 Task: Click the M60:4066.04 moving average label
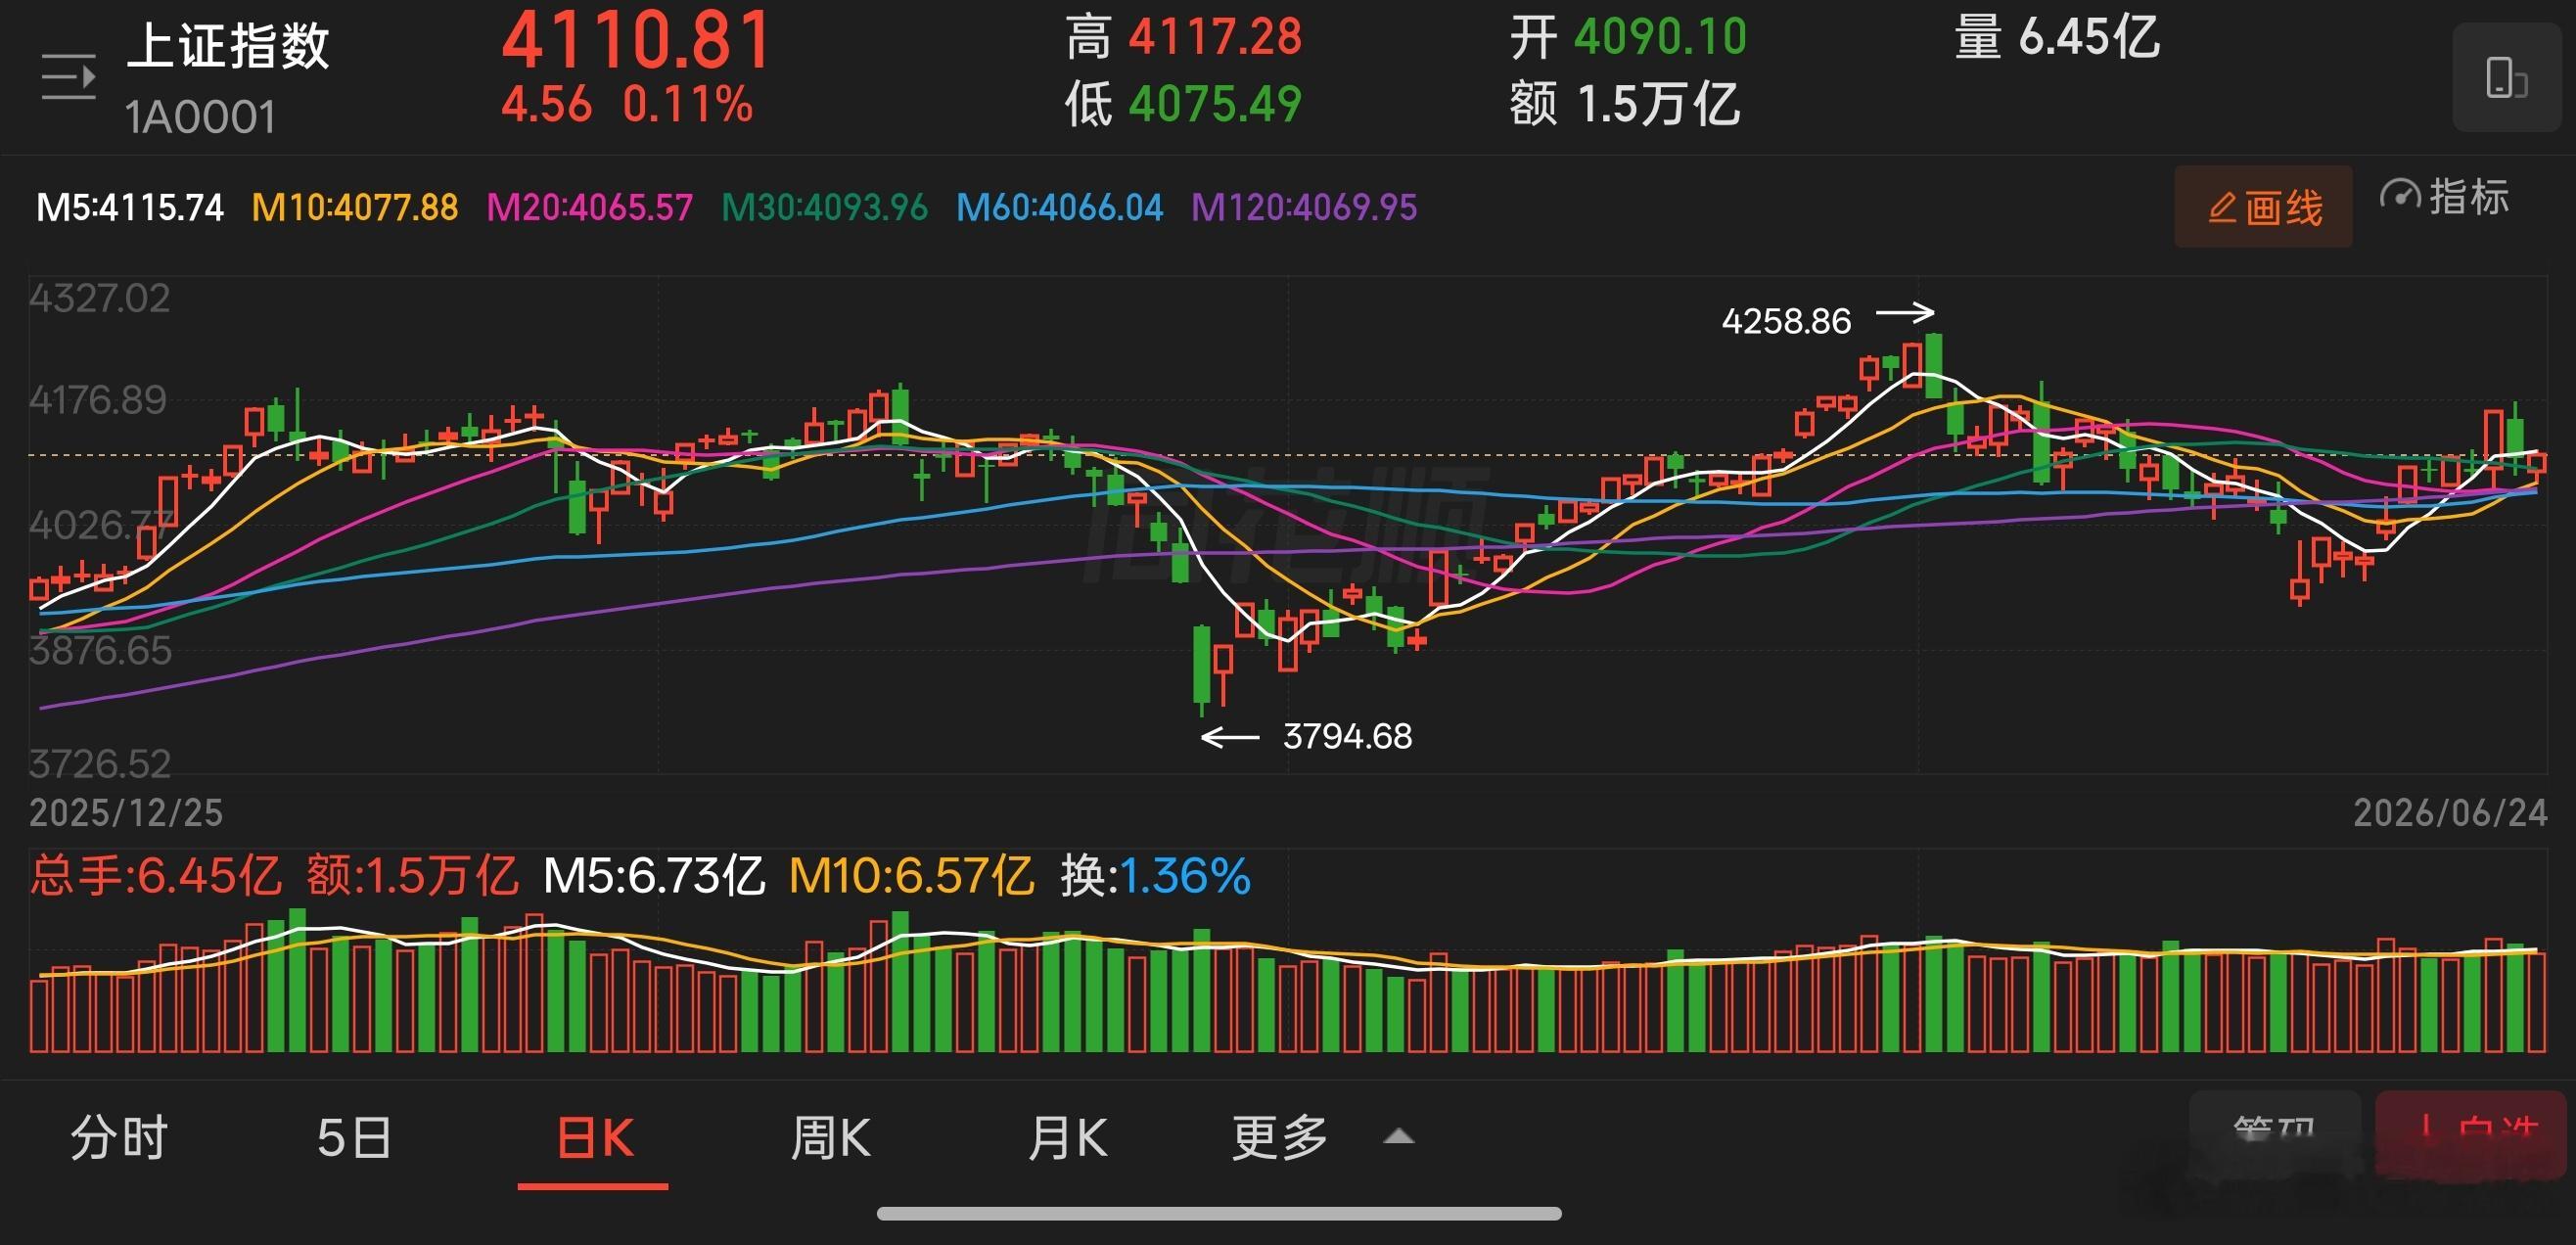point(1060,208)
